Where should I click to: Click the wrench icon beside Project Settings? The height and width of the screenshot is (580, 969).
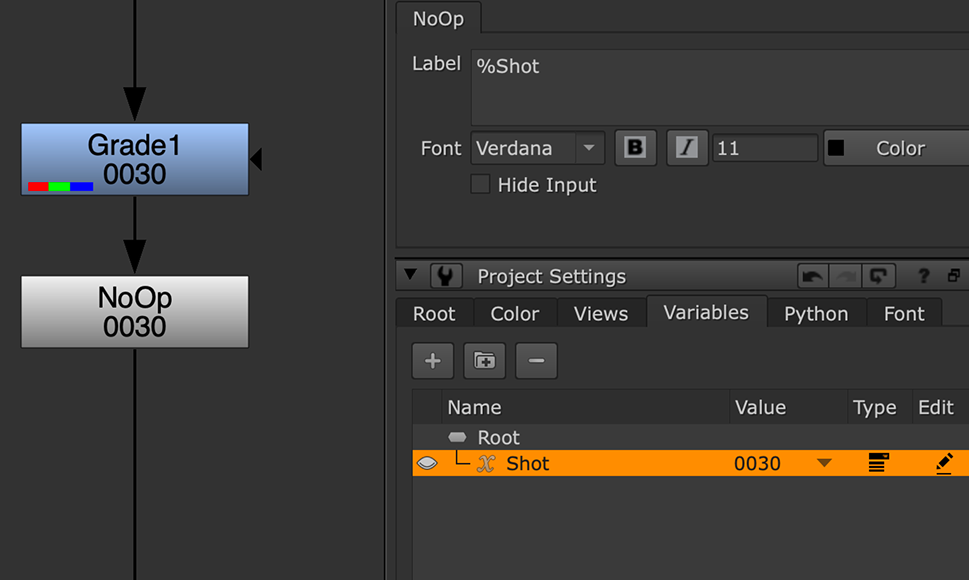coord(446,276)
